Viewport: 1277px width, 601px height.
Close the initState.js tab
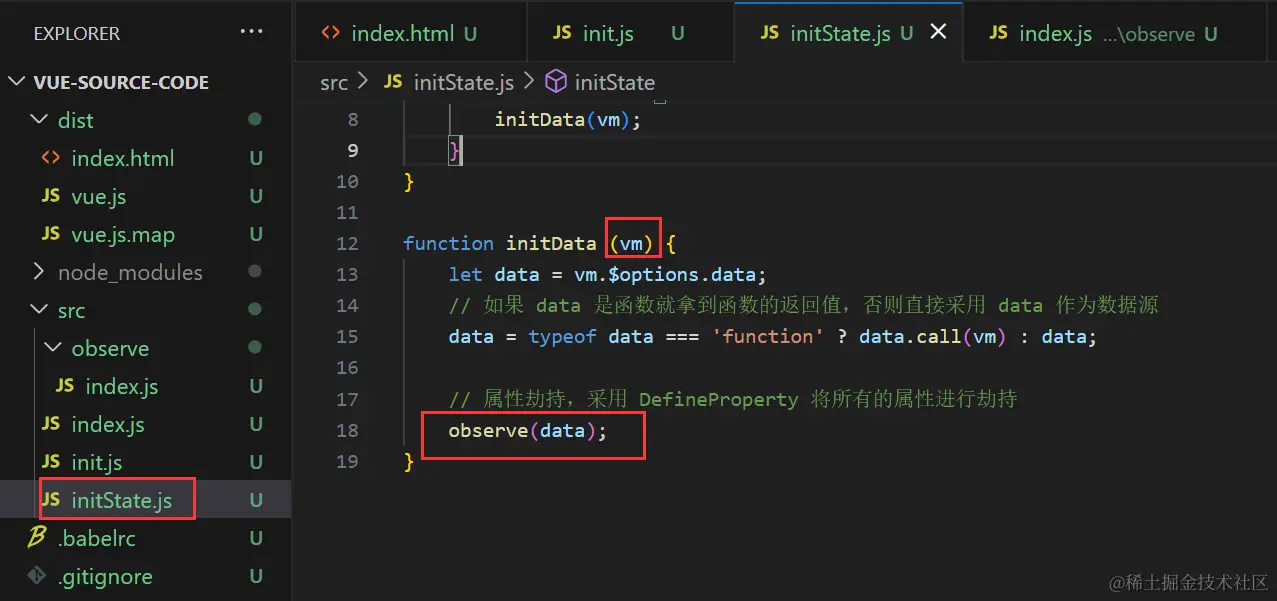[x=938, y=32]
